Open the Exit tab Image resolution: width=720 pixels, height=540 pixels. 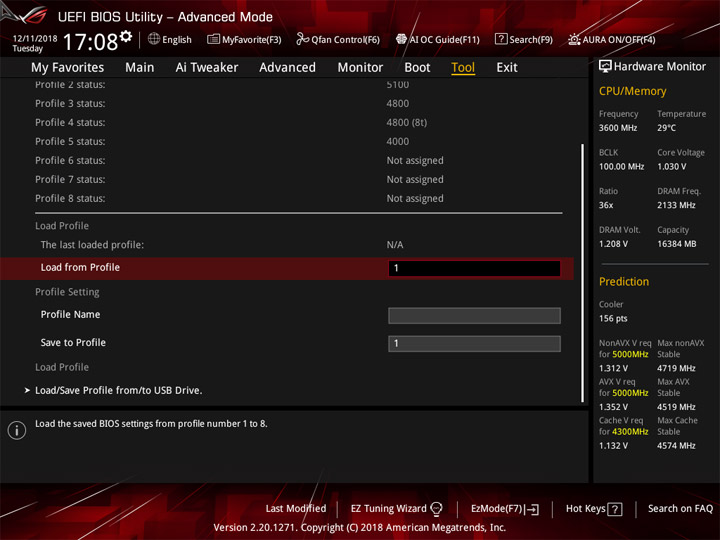pyautogui.click(x=507, y=68)
